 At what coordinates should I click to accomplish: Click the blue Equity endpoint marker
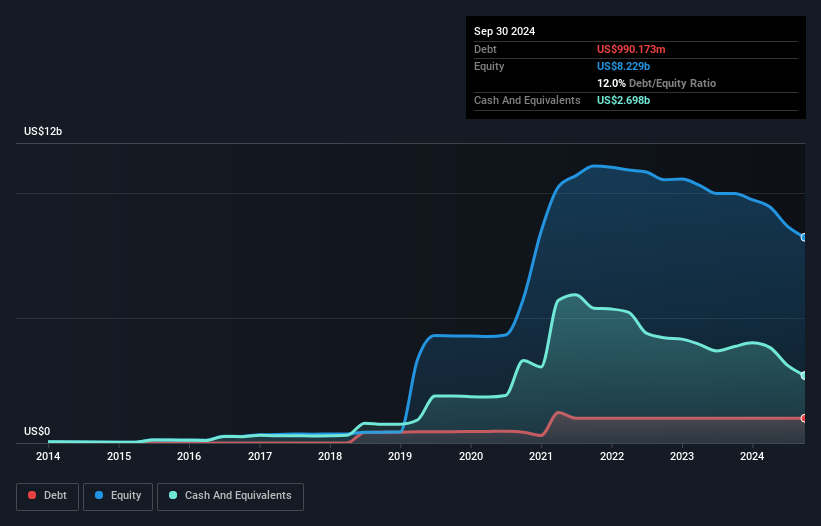tap(804, 238)
